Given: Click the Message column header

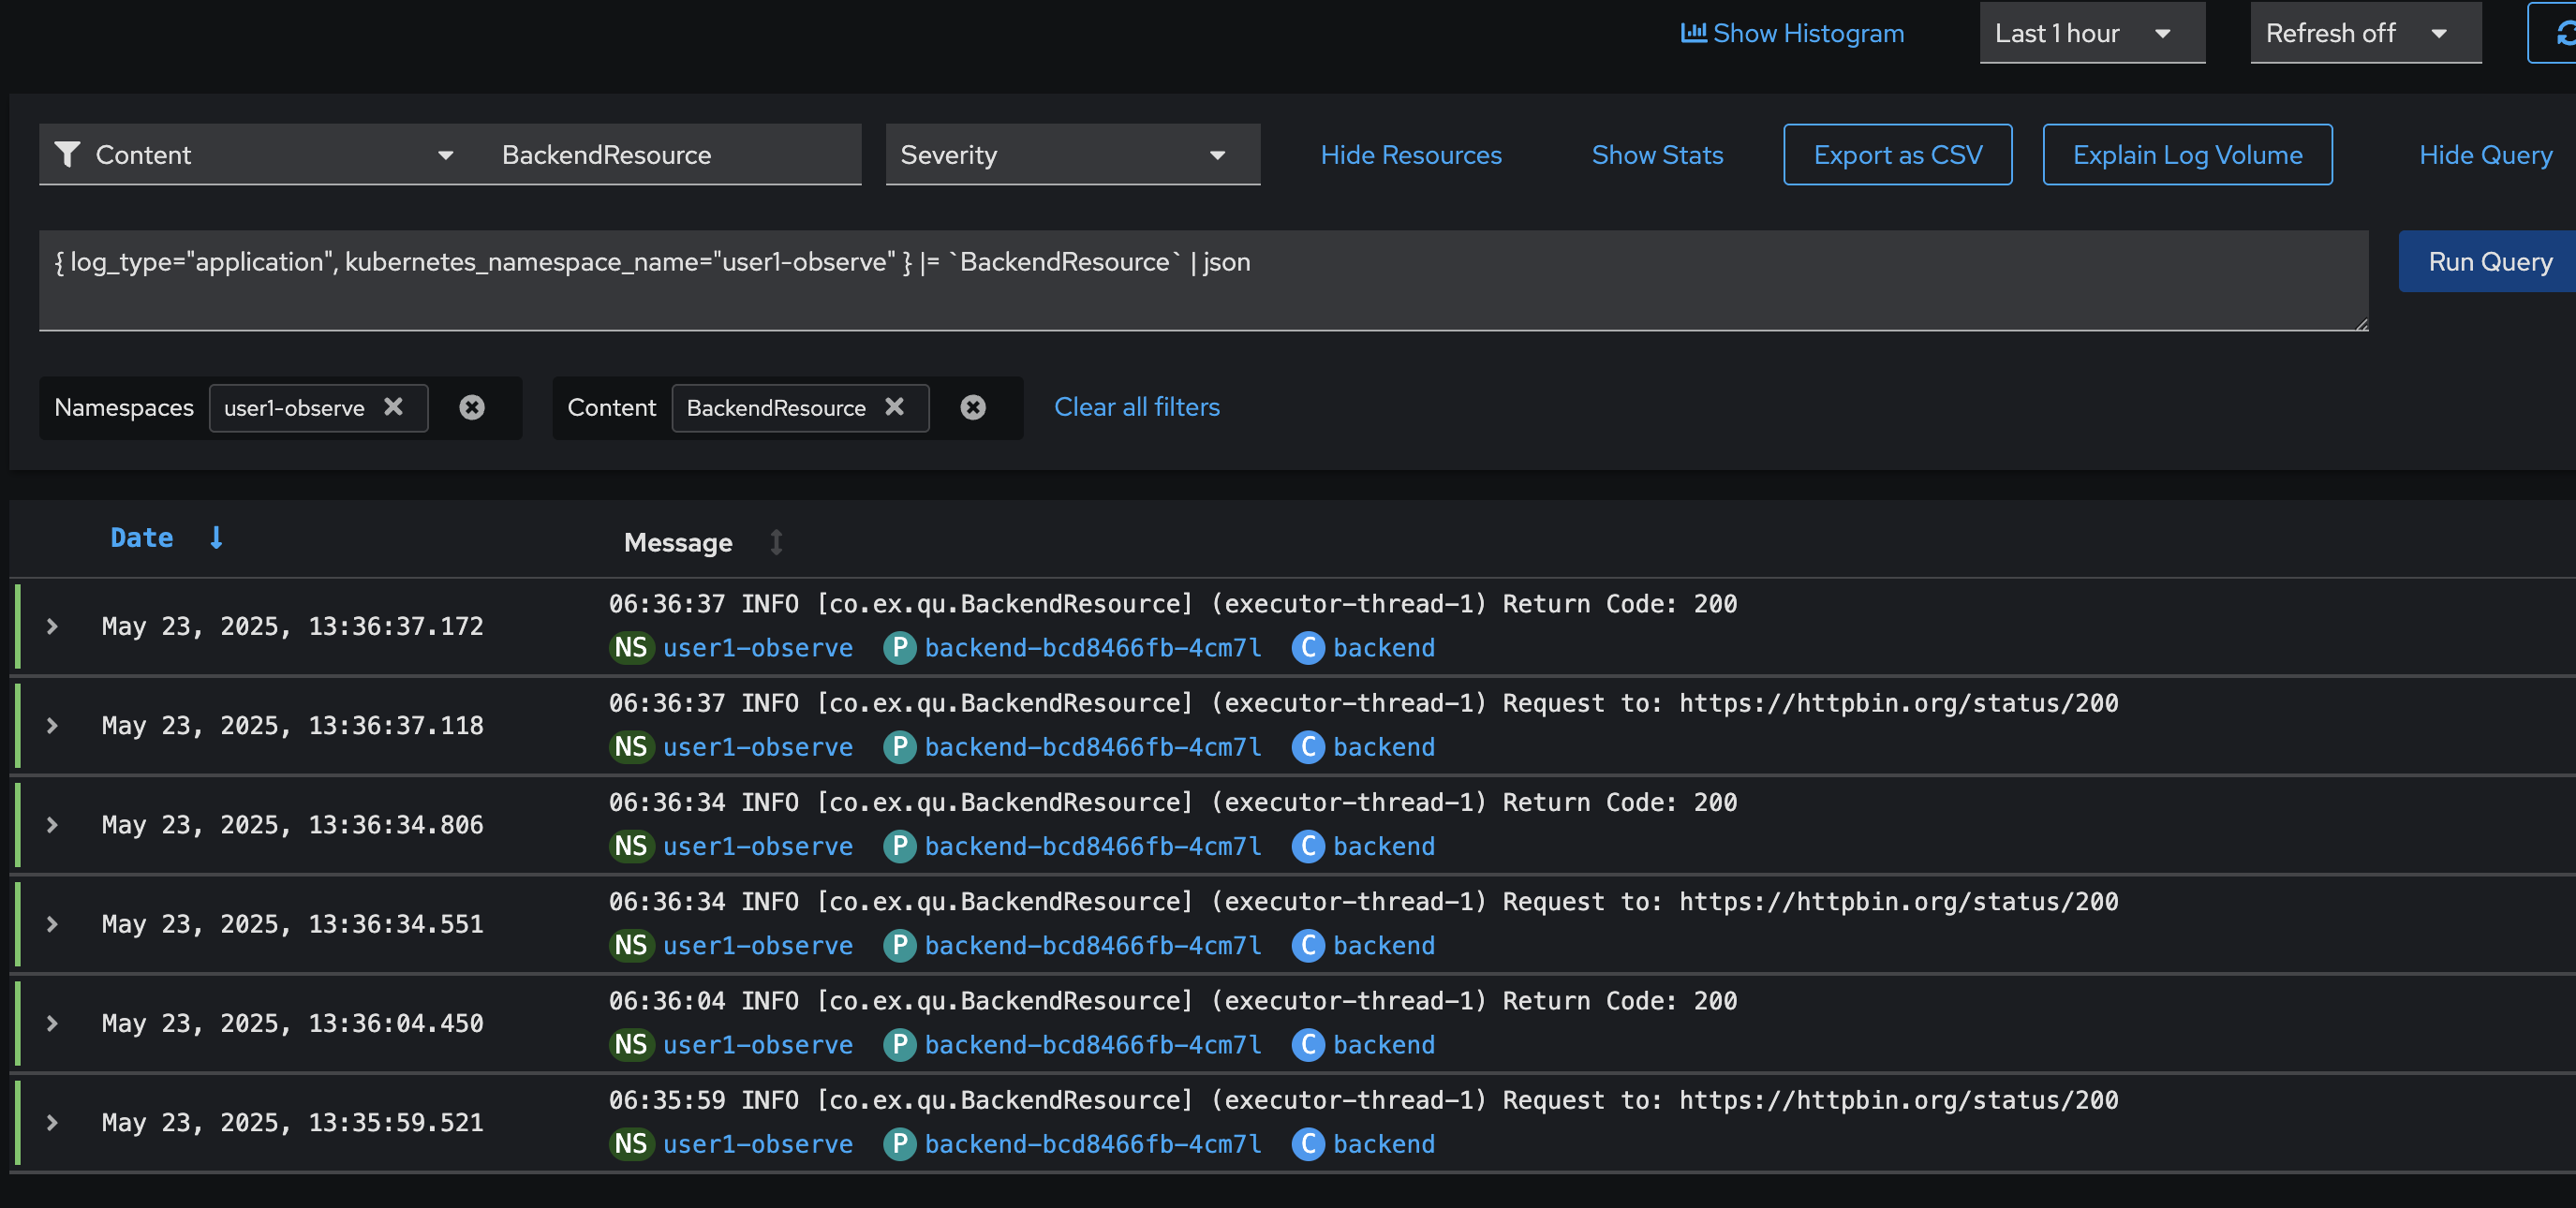Looking at the screenshot, I should 678,542.
